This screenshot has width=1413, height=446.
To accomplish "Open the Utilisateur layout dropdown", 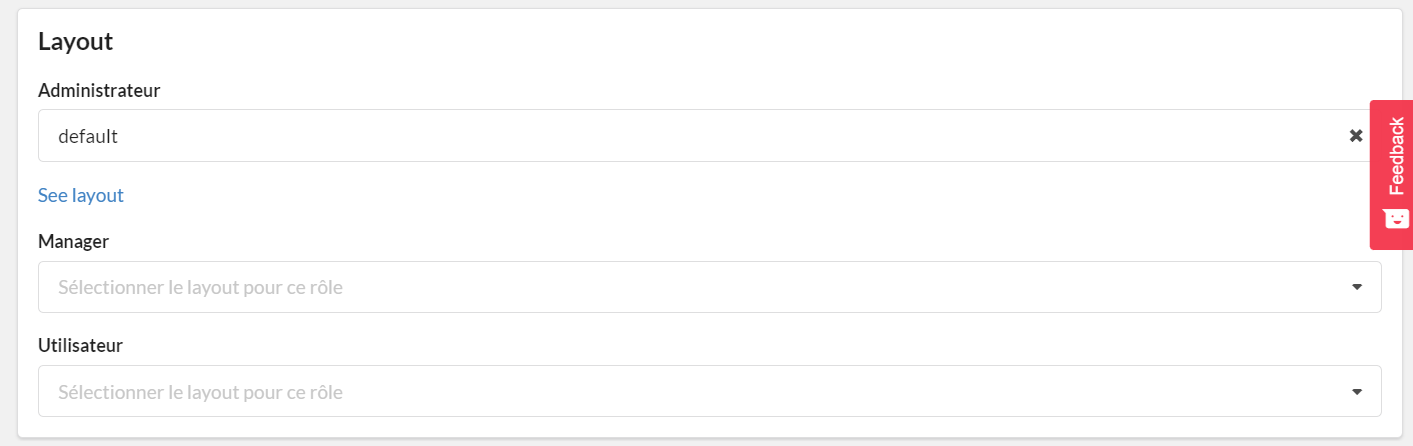I will tap(710, 391).
